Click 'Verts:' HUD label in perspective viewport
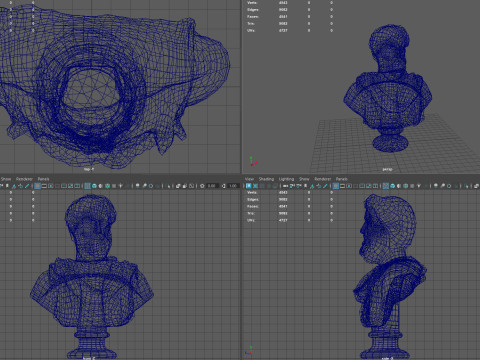The width and height of the screenshot is (480, 360). pyautogui.click(x=252, y=3)
